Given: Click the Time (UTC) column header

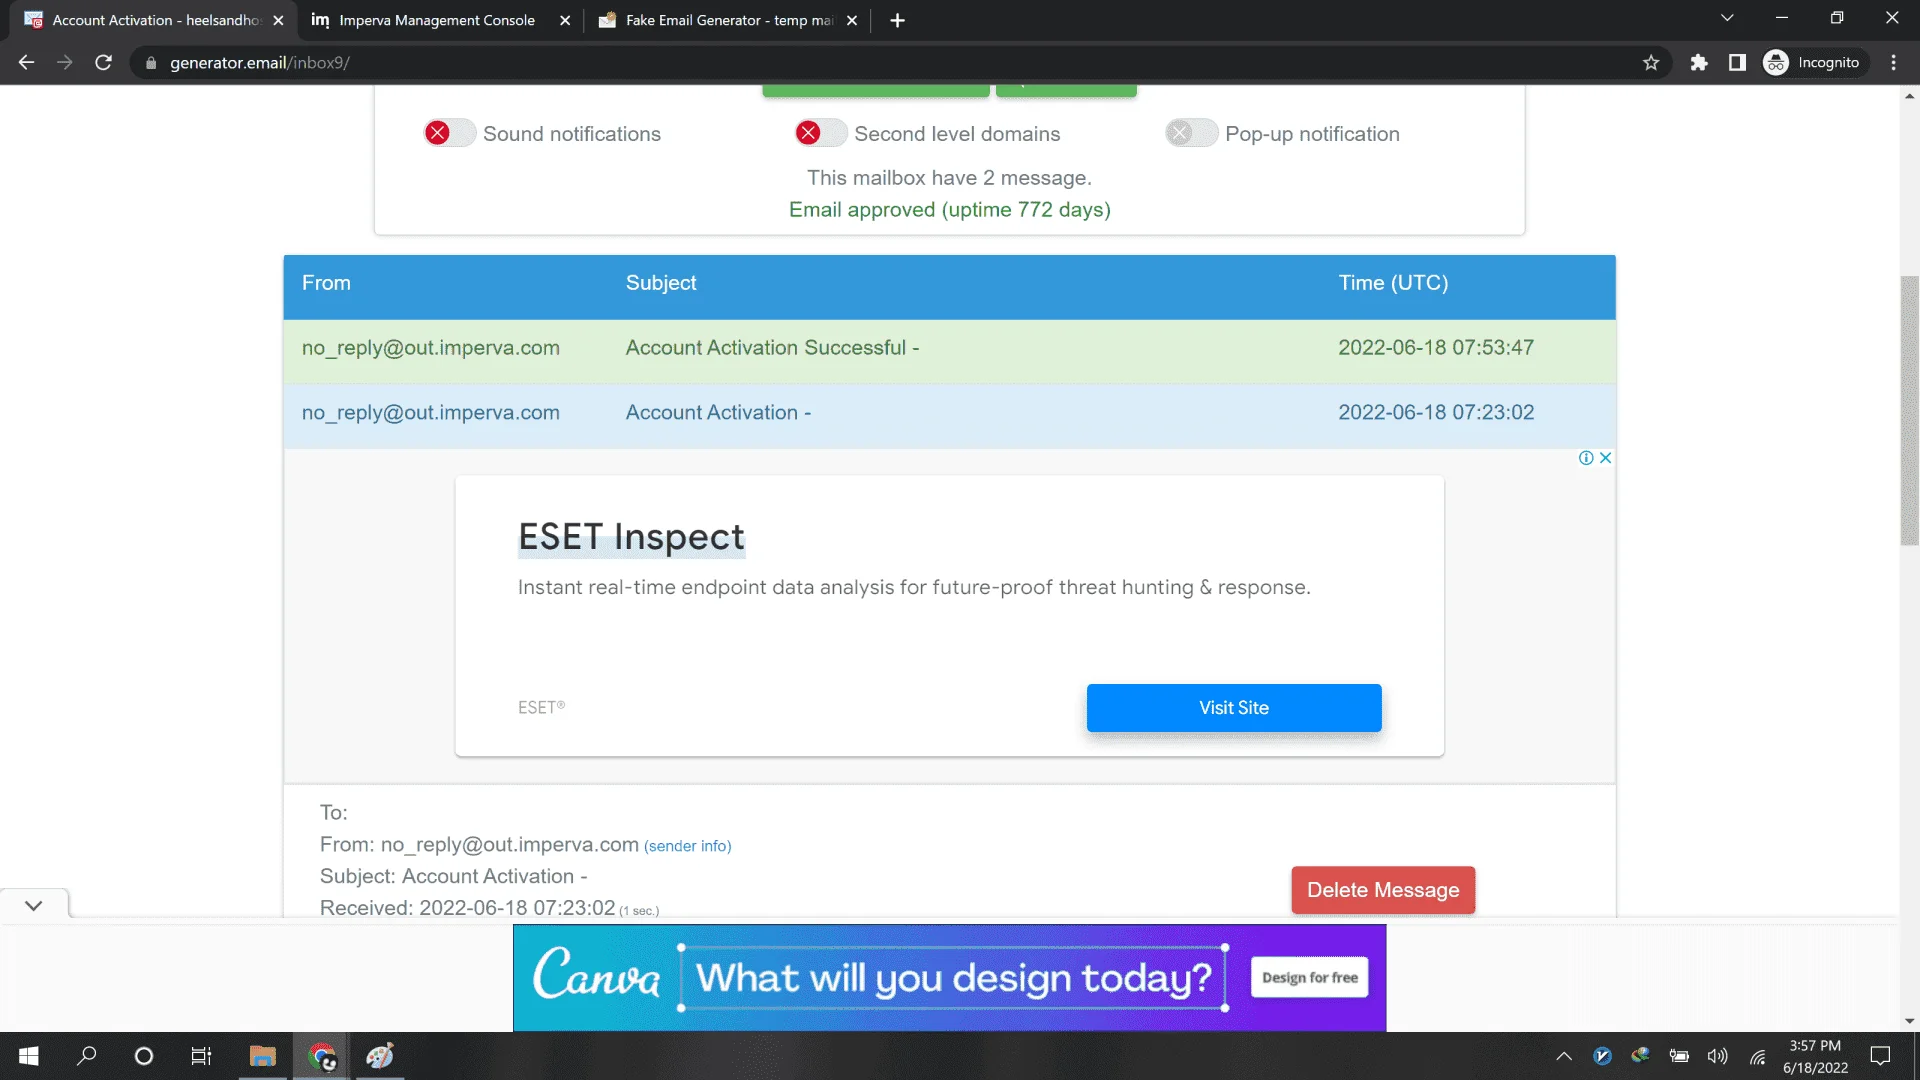Looking at the screenshot, I should (x=1393, y=283).
